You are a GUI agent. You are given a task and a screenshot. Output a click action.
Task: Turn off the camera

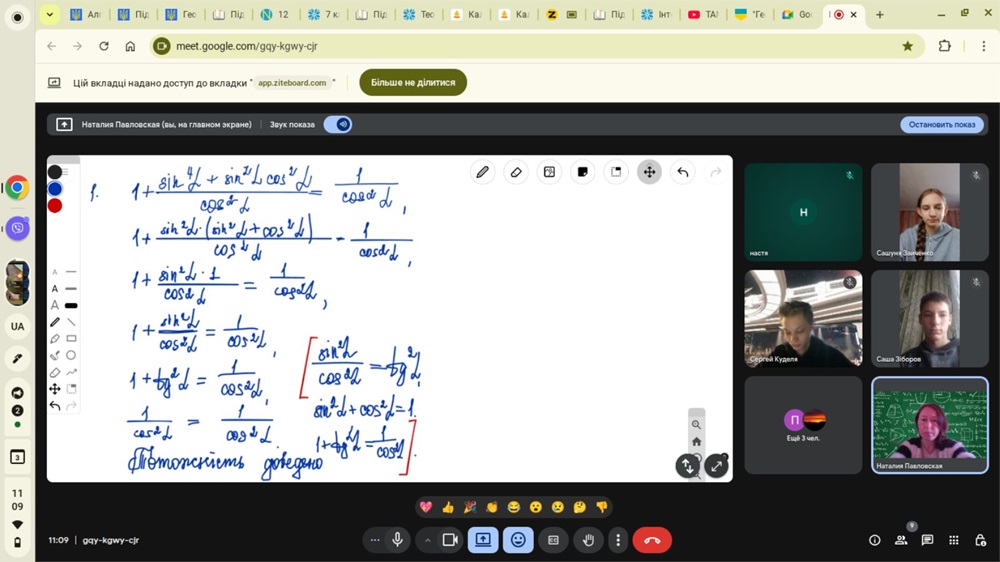click(450, 540)
